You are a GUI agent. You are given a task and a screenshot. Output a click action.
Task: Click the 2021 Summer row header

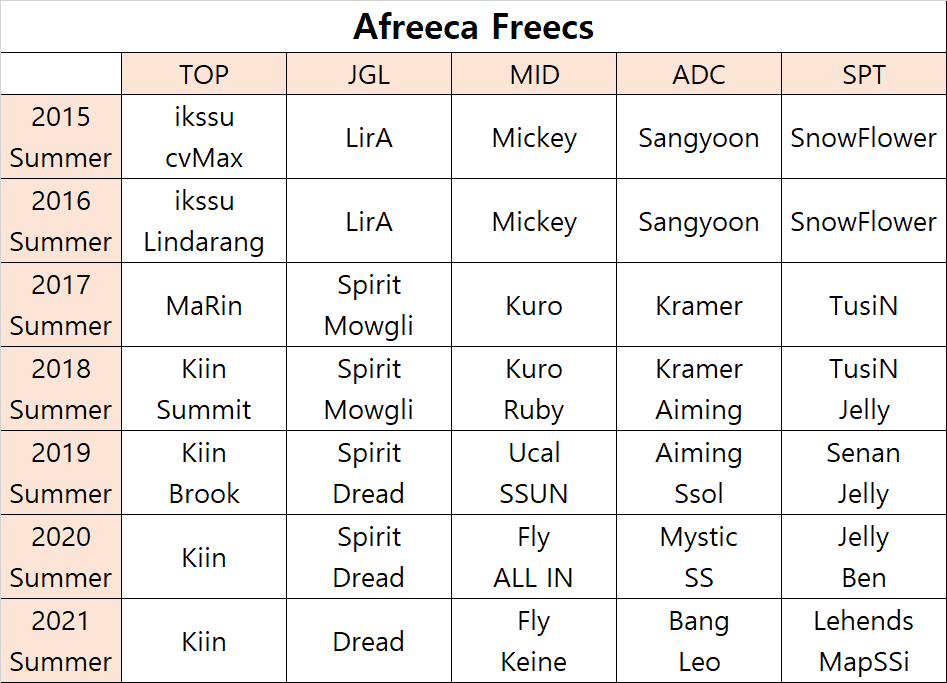(61, 641)
